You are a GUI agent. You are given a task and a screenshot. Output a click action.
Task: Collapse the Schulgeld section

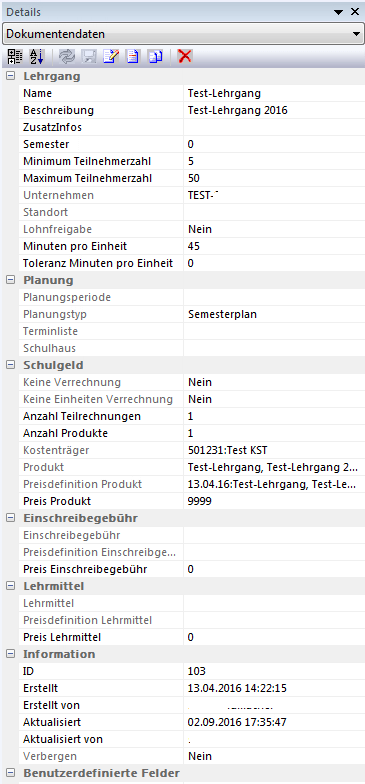point(10,365)
